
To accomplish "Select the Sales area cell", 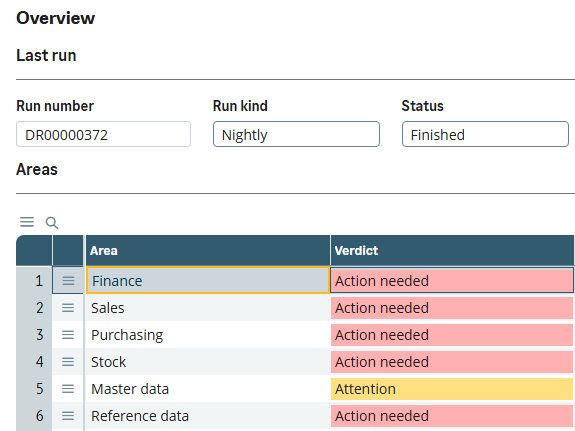I will tap(208, 308).
